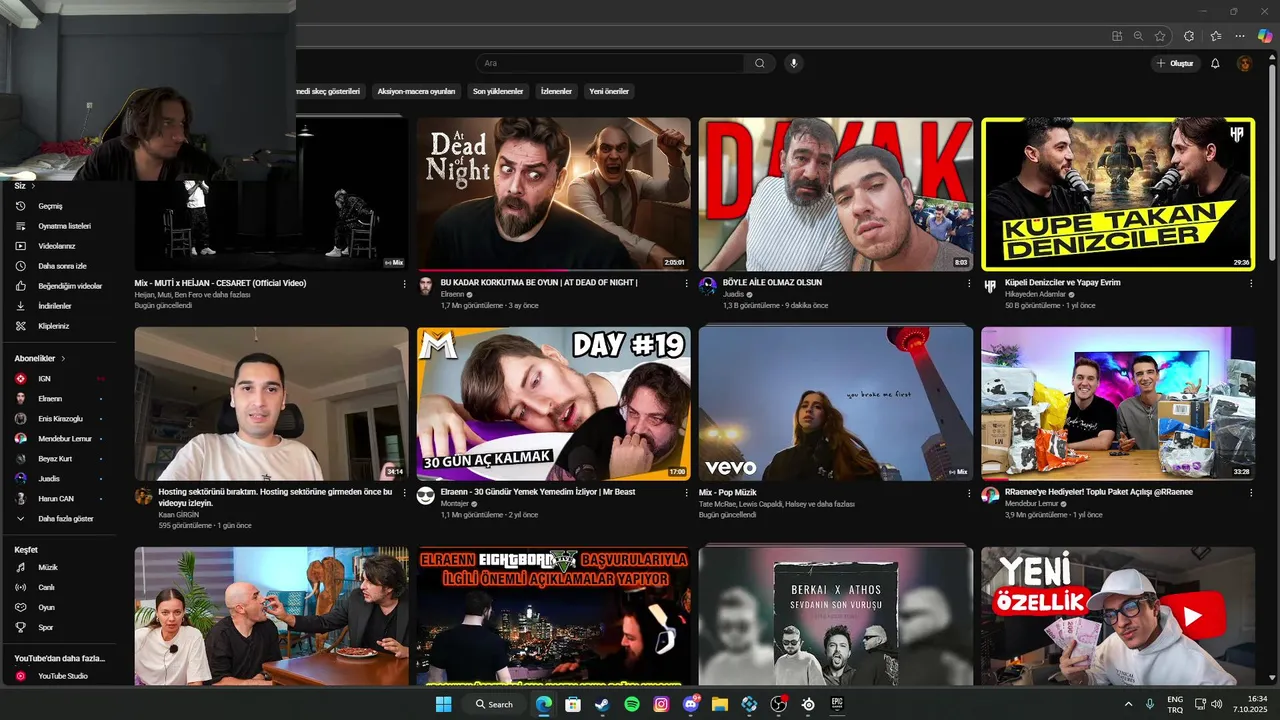Open options menu for Küpeli Denizciler video

coord(1251,284)
